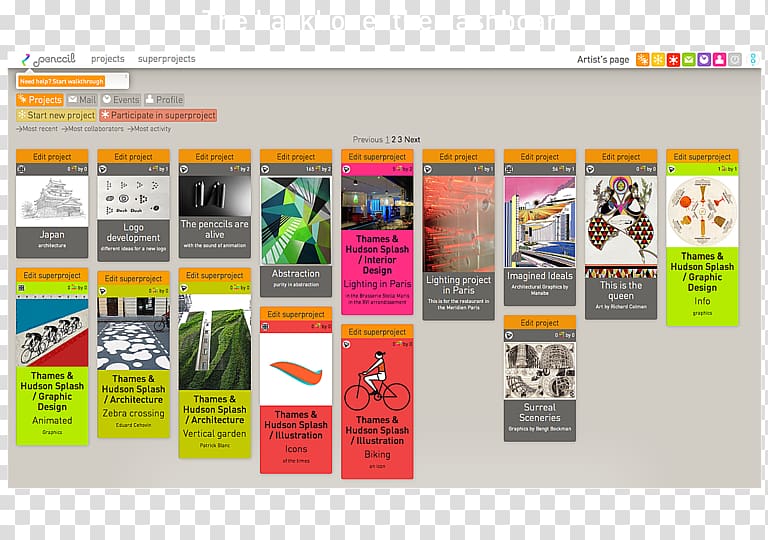Click the header icon on the Zebra crossing card

(102, 291)
